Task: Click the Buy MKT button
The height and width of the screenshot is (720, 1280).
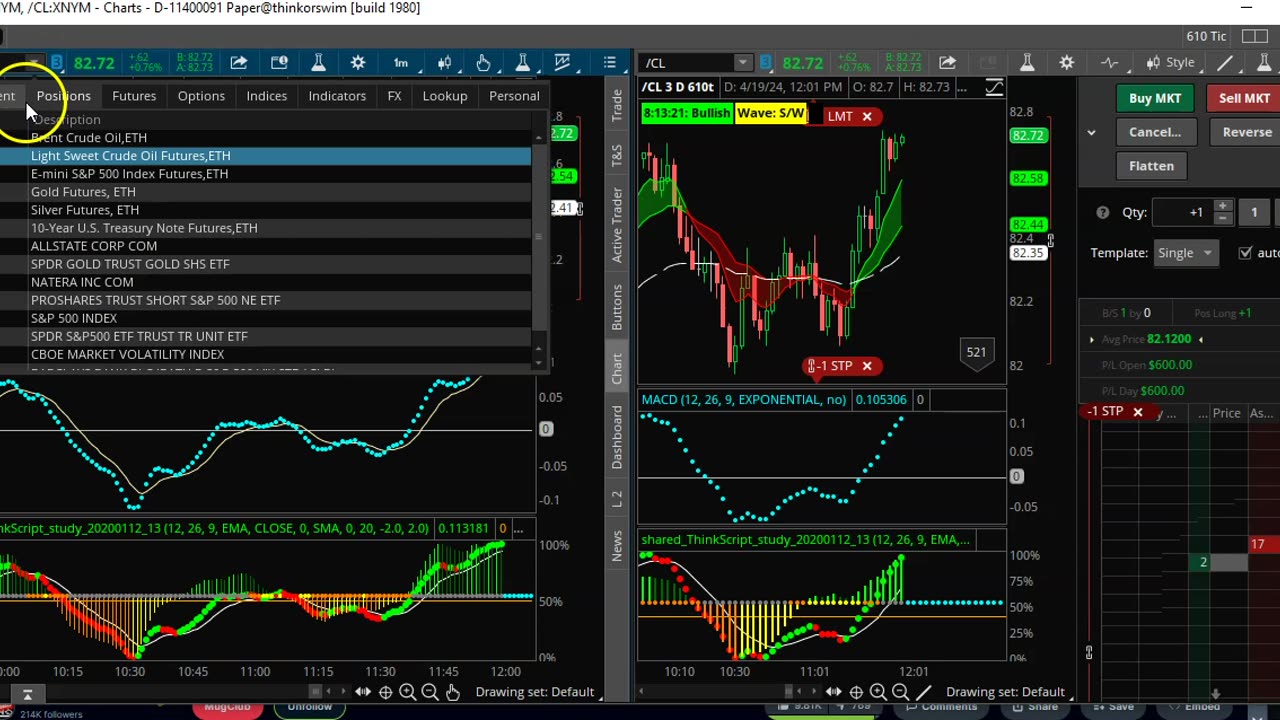Action: 1155,98
